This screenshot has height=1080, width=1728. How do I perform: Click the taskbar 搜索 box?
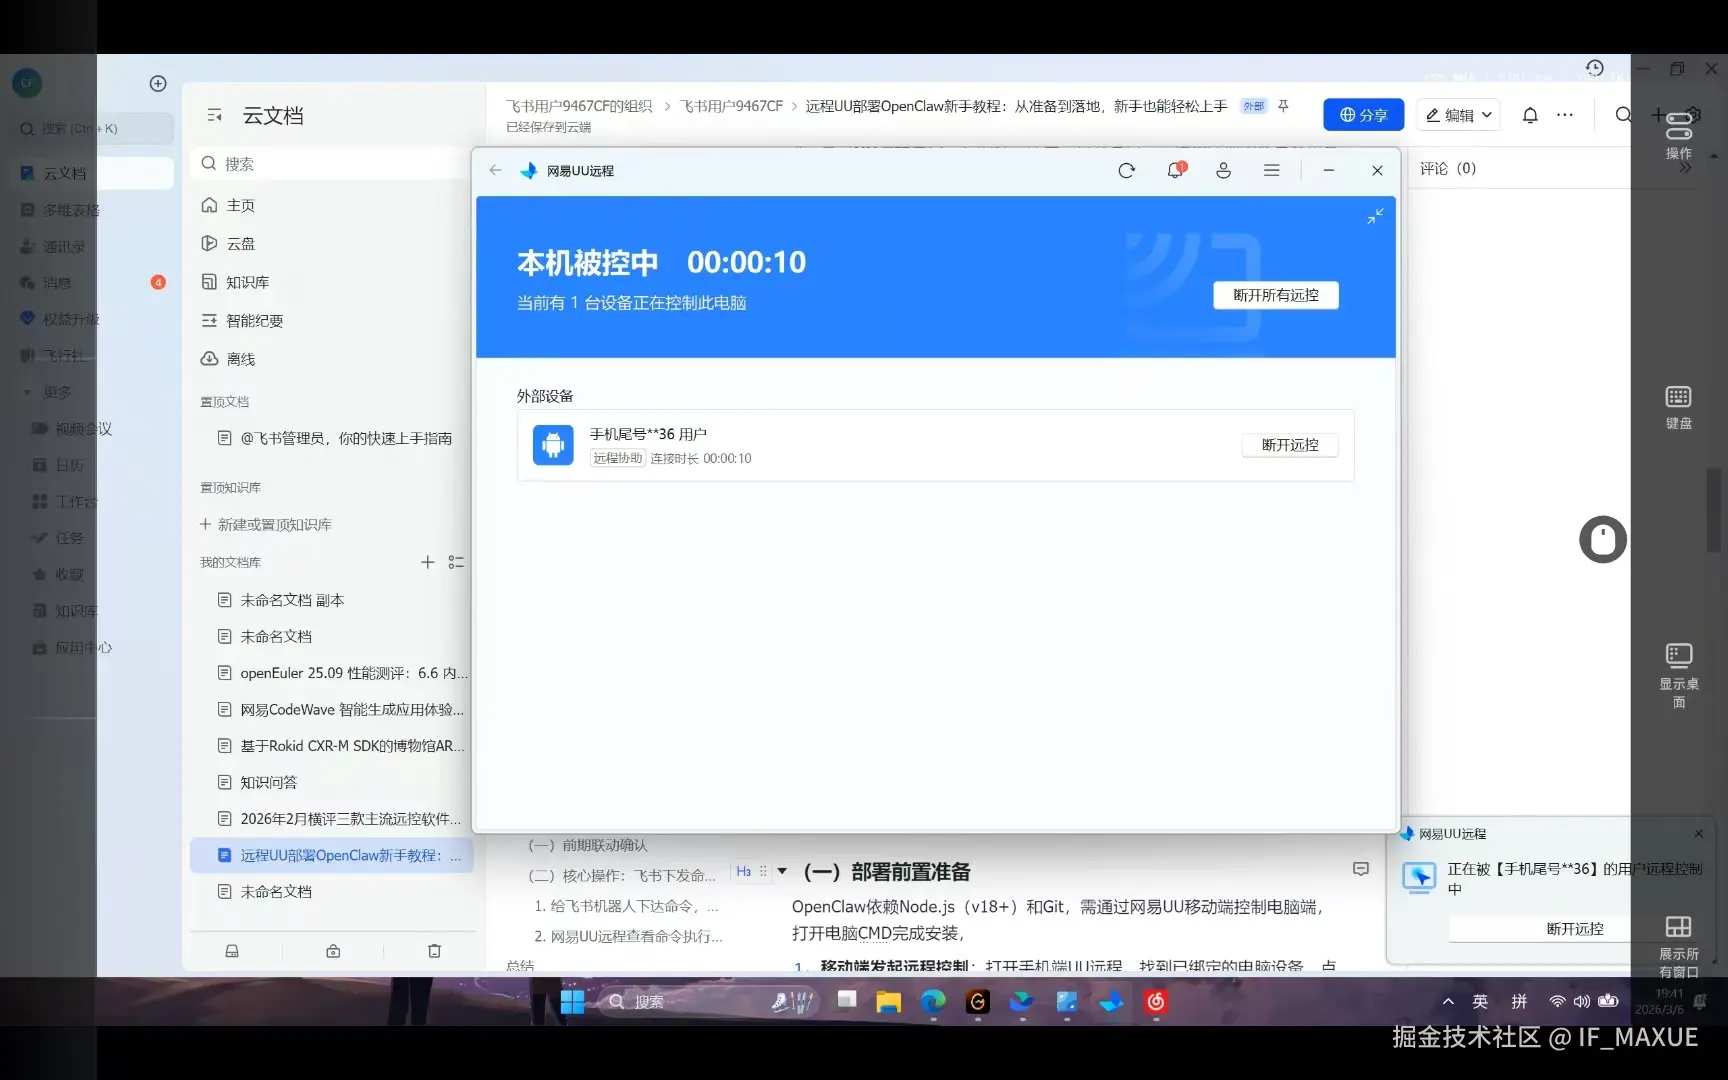pos(708,1002)
